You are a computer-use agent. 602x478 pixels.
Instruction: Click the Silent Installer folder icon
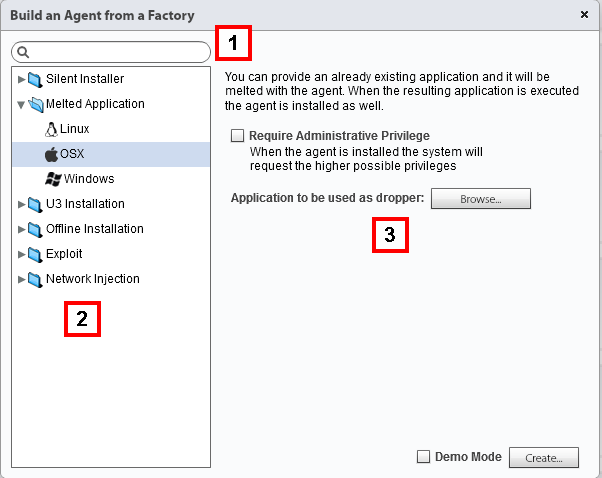(x=35, y=79)
